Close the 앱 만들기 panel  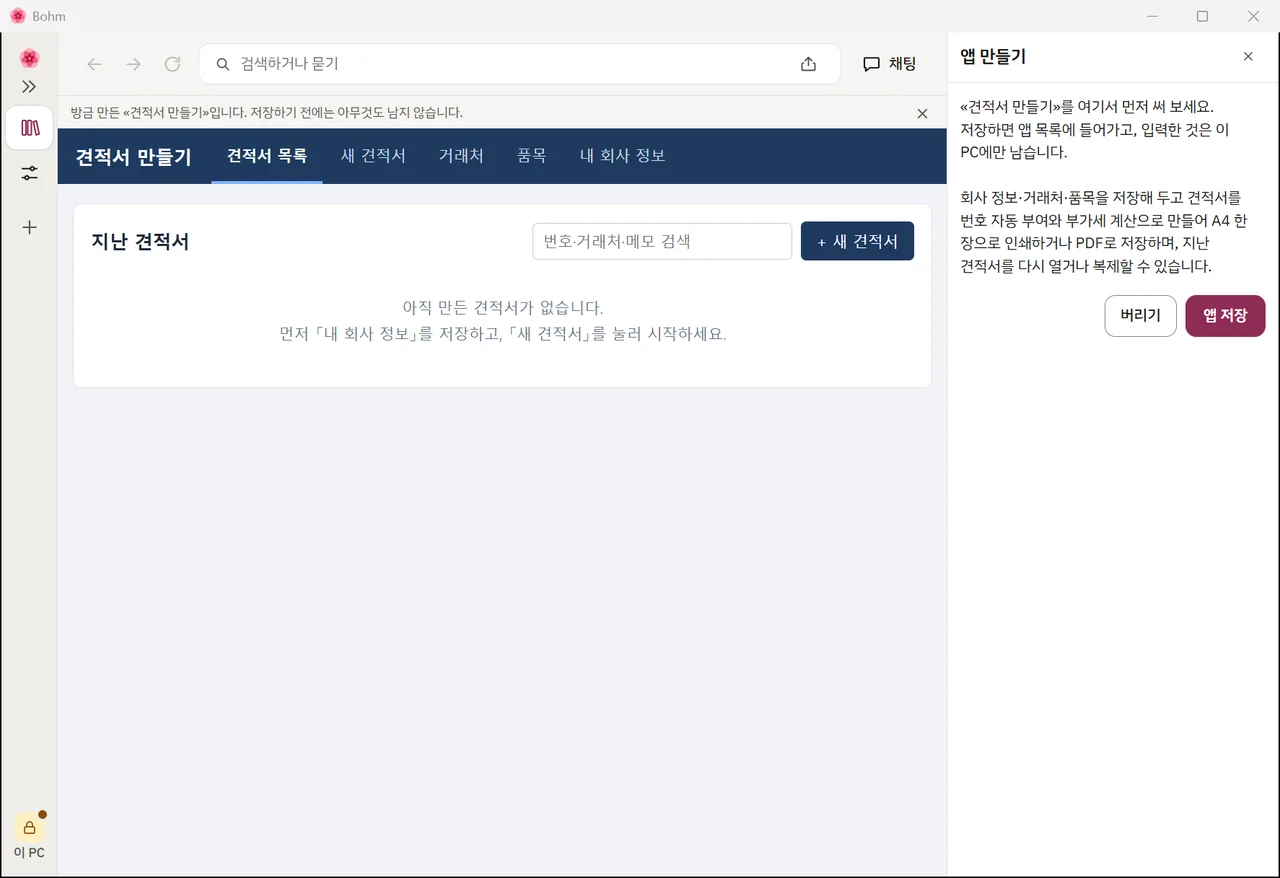pyautogui.click(x=1248, y=57)
